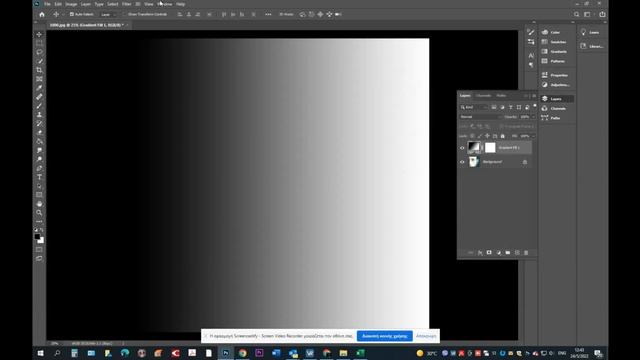Screen dimensions: 640x360
Task: Click the blue button in the Screencastify notification
Action: [x=384, y=336]
